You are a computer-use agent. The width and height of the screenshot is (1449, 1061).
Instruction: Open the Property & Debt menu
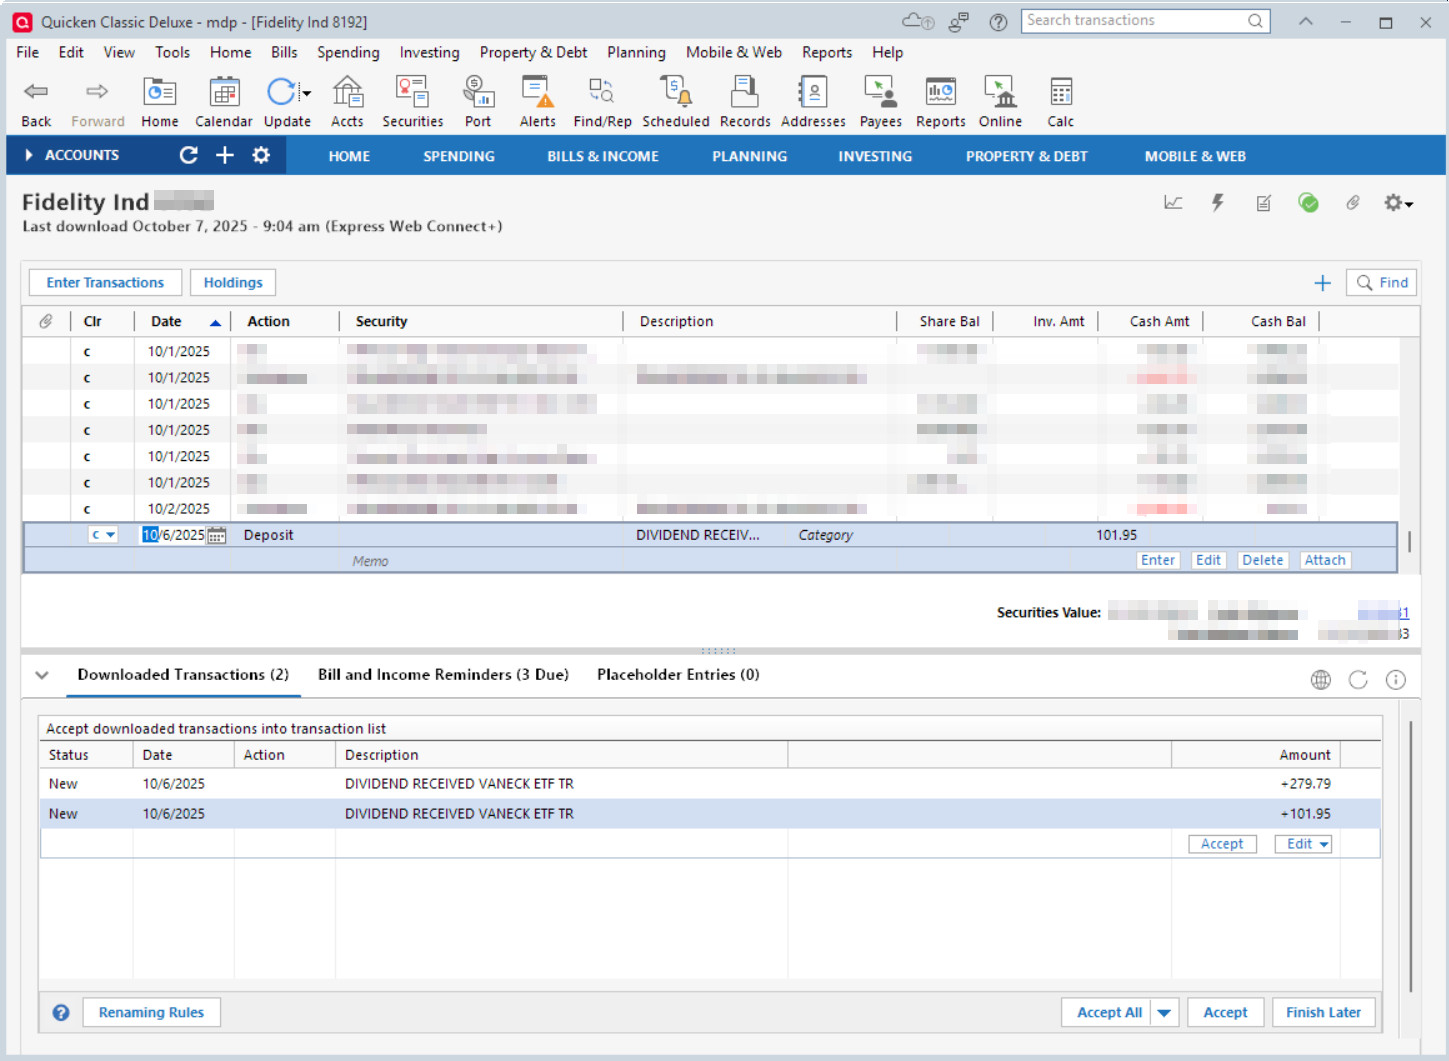(x=533, y=52)
